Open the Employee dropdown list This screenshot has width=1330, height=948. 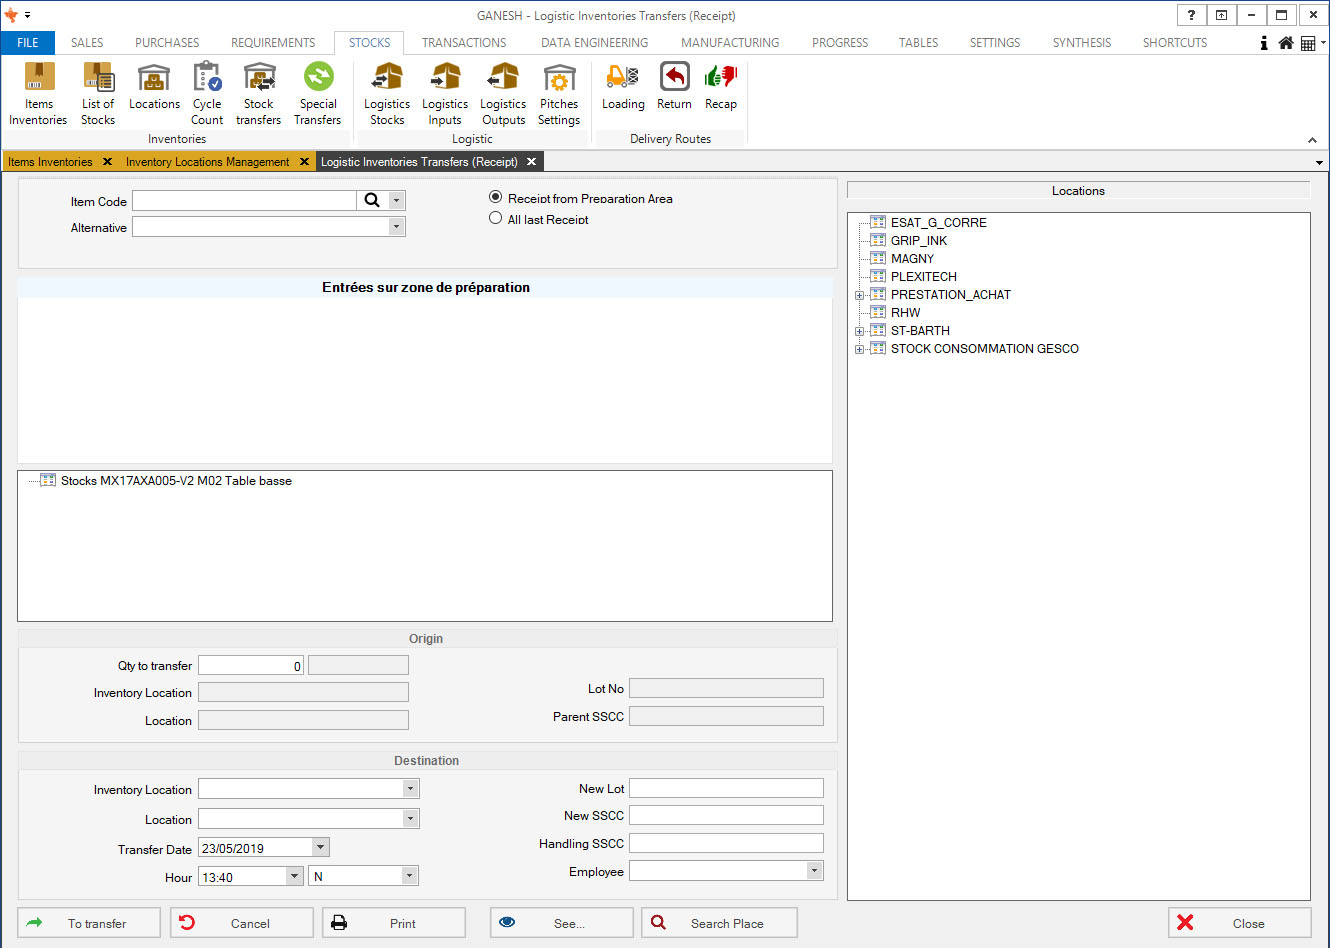point(814,871)
